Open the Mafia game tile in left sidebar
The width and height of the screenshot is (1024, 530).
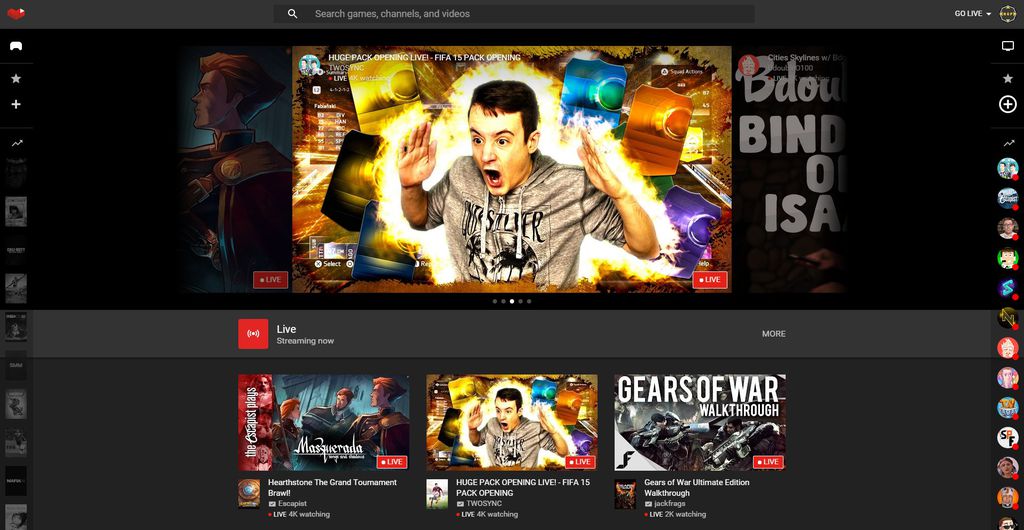coord(16,480)
